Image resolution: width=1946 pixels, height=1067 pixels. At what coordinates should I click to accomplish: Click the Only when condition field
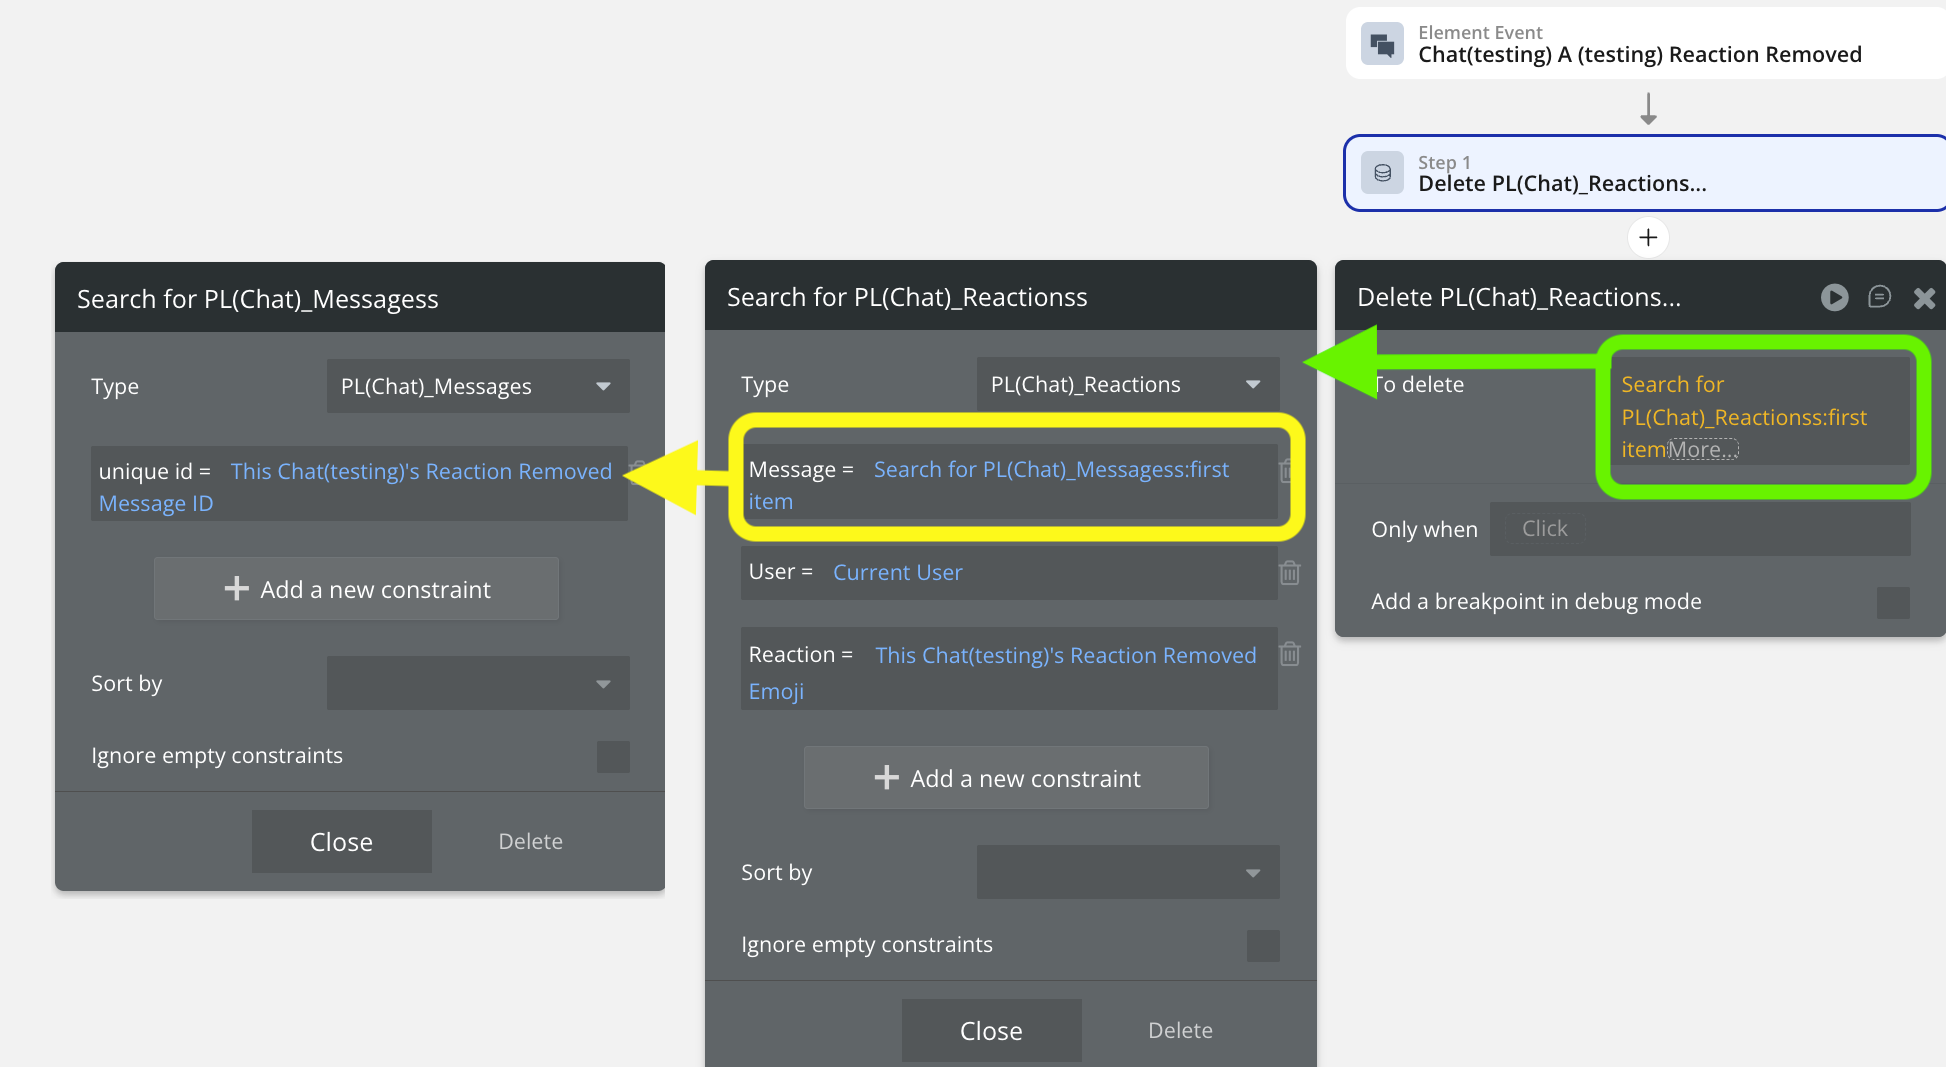(x=1700, y=529)
